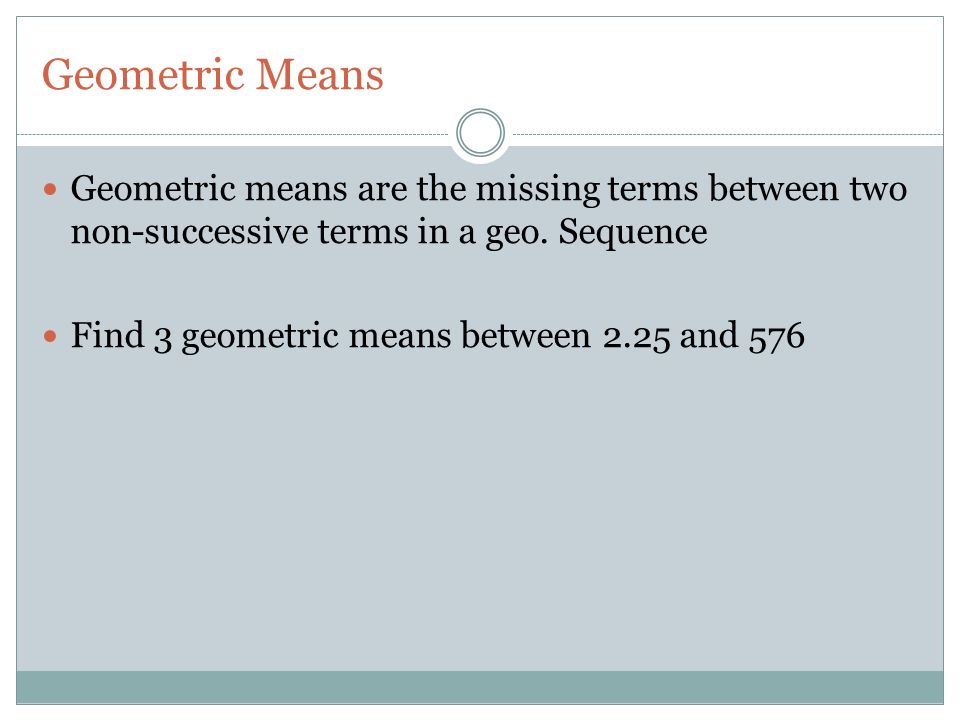Click the word "Geometric" starting the first bullet
This screenshot has width=960, height=720.
[153, 188]
